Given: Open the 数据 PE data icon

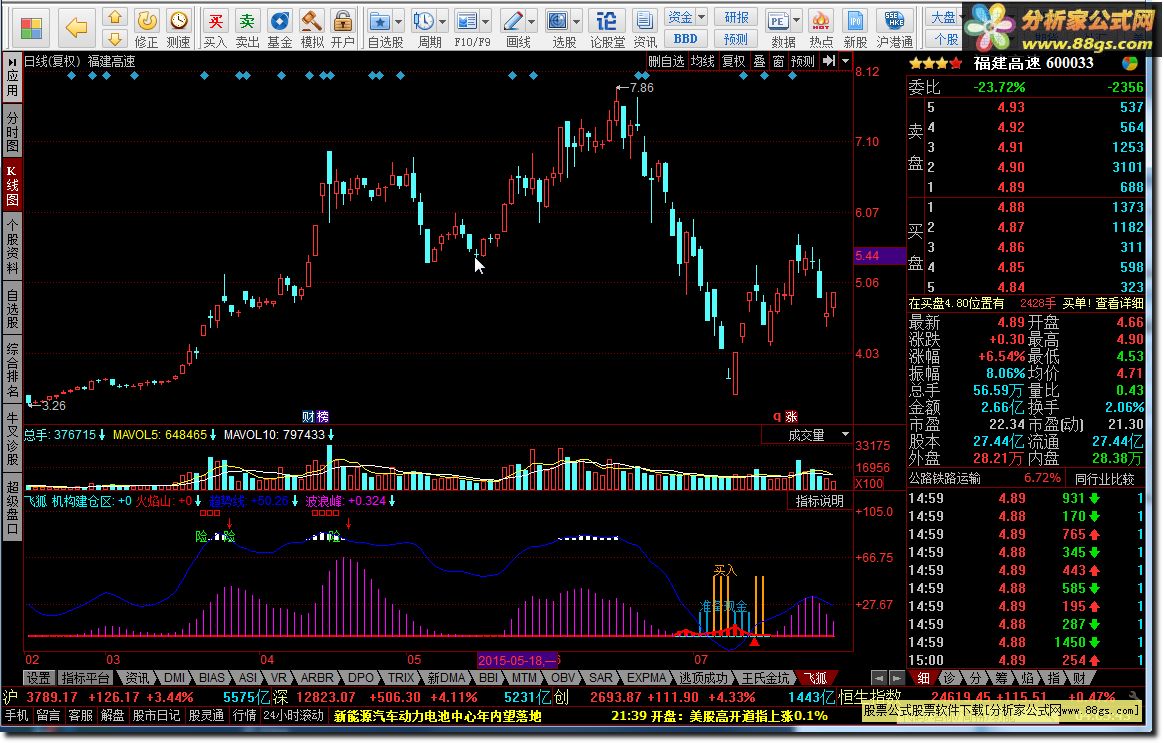Looking at the screenshot, I should pos(779,28).
